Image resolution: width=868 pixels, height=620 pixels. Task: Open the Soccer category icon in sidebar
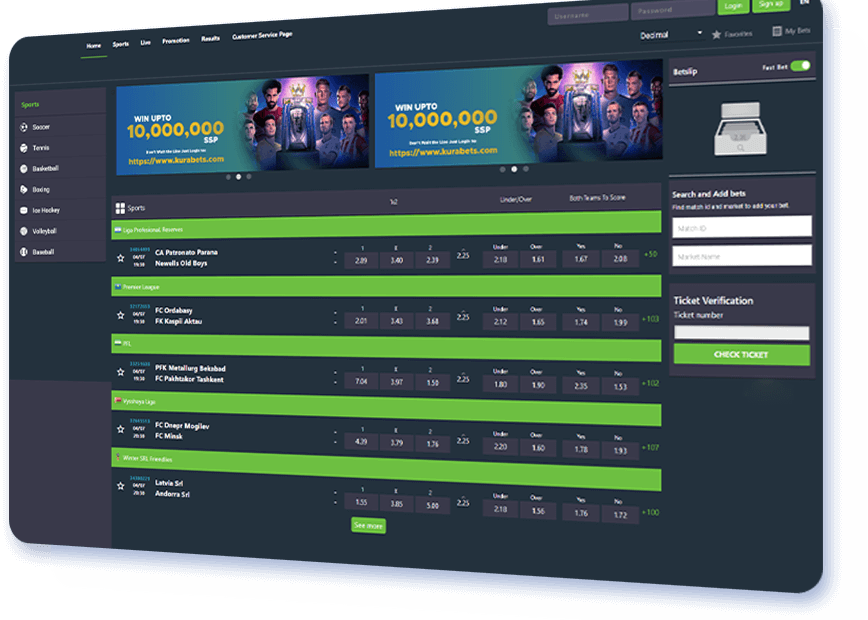tap(24, 127)
